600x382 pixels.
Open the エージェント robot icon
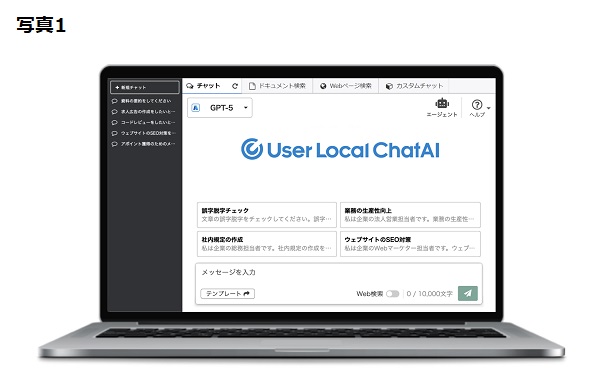point(442,103)
